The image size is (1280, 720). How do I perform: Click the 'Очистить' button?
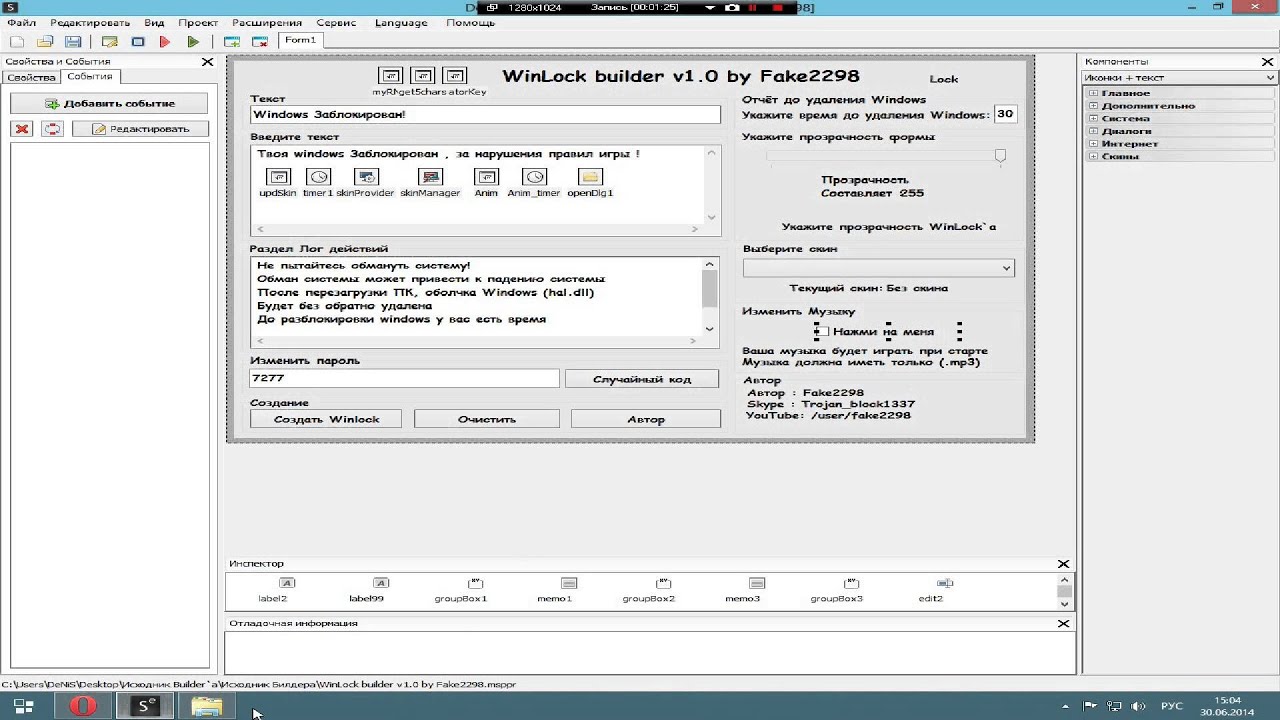(x=487, y=419)
